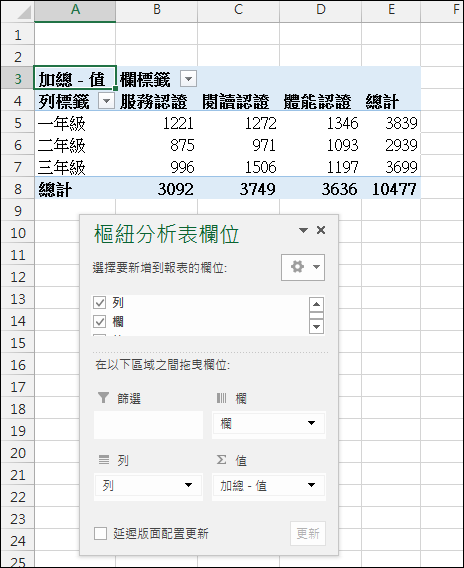Select cell with value 3839
The height and width of the screenshot is (568, 464).
(391, 122)
